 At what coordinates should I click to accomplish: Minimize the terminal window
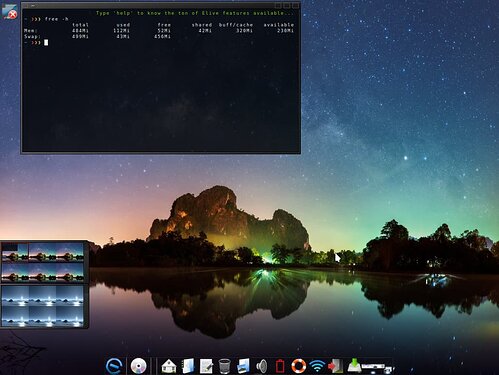(278, 6)
